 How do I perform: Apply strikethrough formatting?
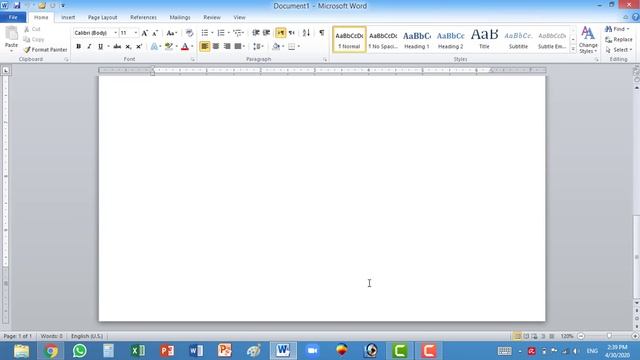tap(117, 47)
